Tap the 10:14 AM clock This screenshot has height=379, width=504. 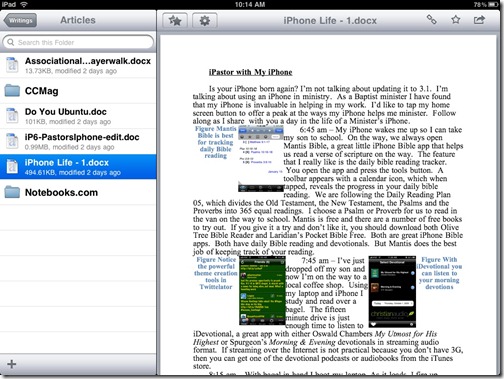250,4
